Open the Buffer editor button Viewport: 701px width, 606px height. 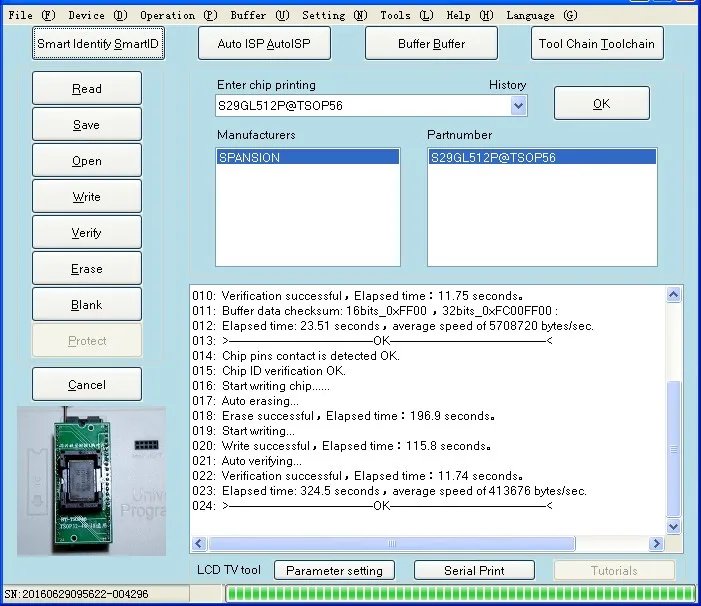click(431, 44)
